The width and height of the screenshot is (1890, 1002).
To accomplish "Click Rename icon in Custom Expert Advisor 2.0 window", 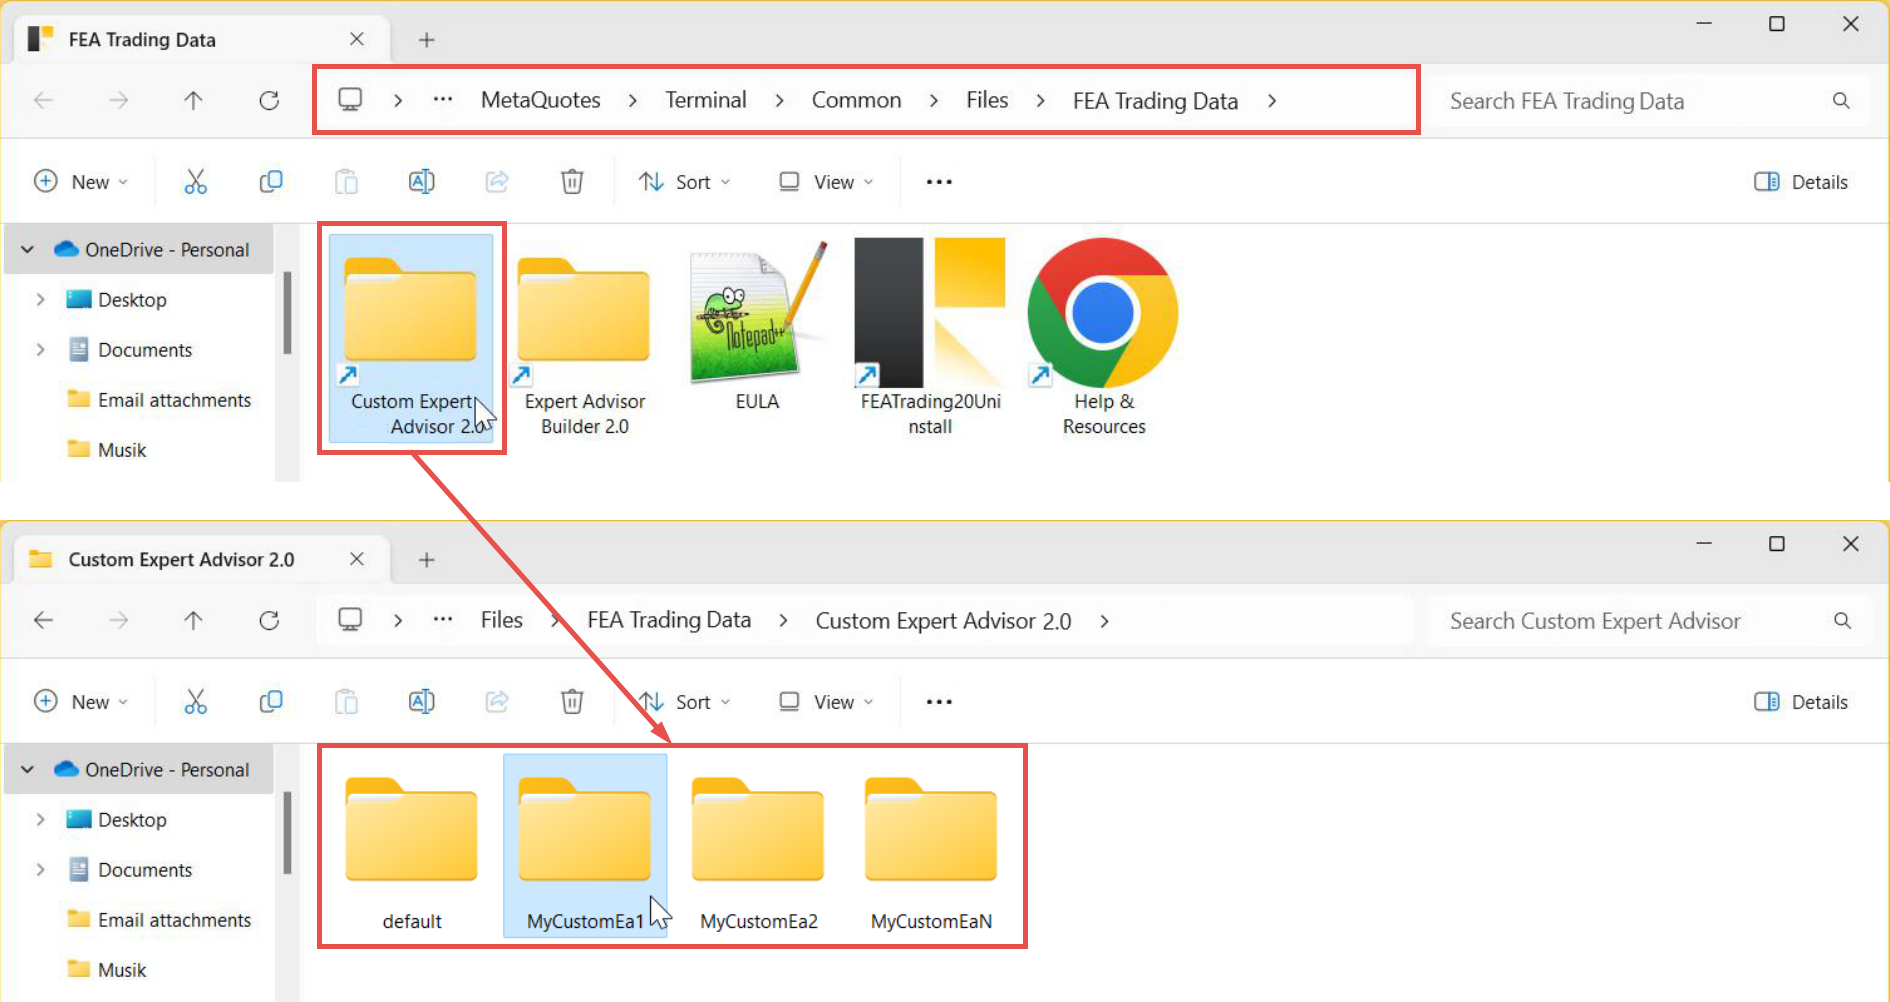I will (x=422, y=702).
